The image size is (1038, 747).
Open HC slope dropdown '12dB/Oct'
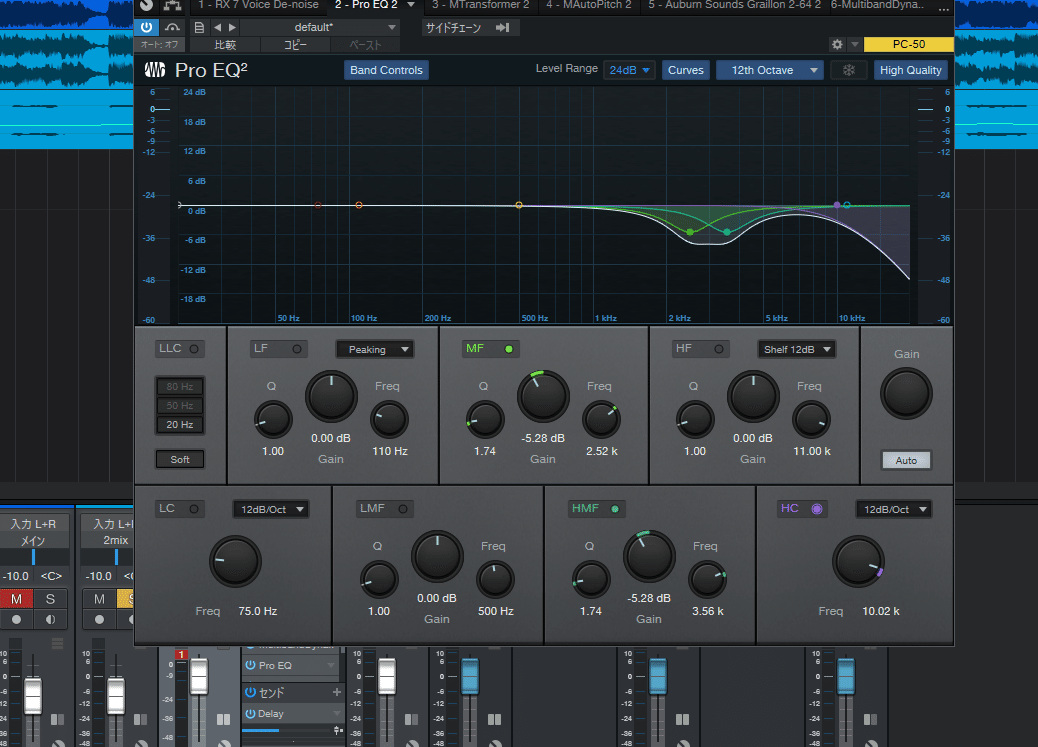894,509
